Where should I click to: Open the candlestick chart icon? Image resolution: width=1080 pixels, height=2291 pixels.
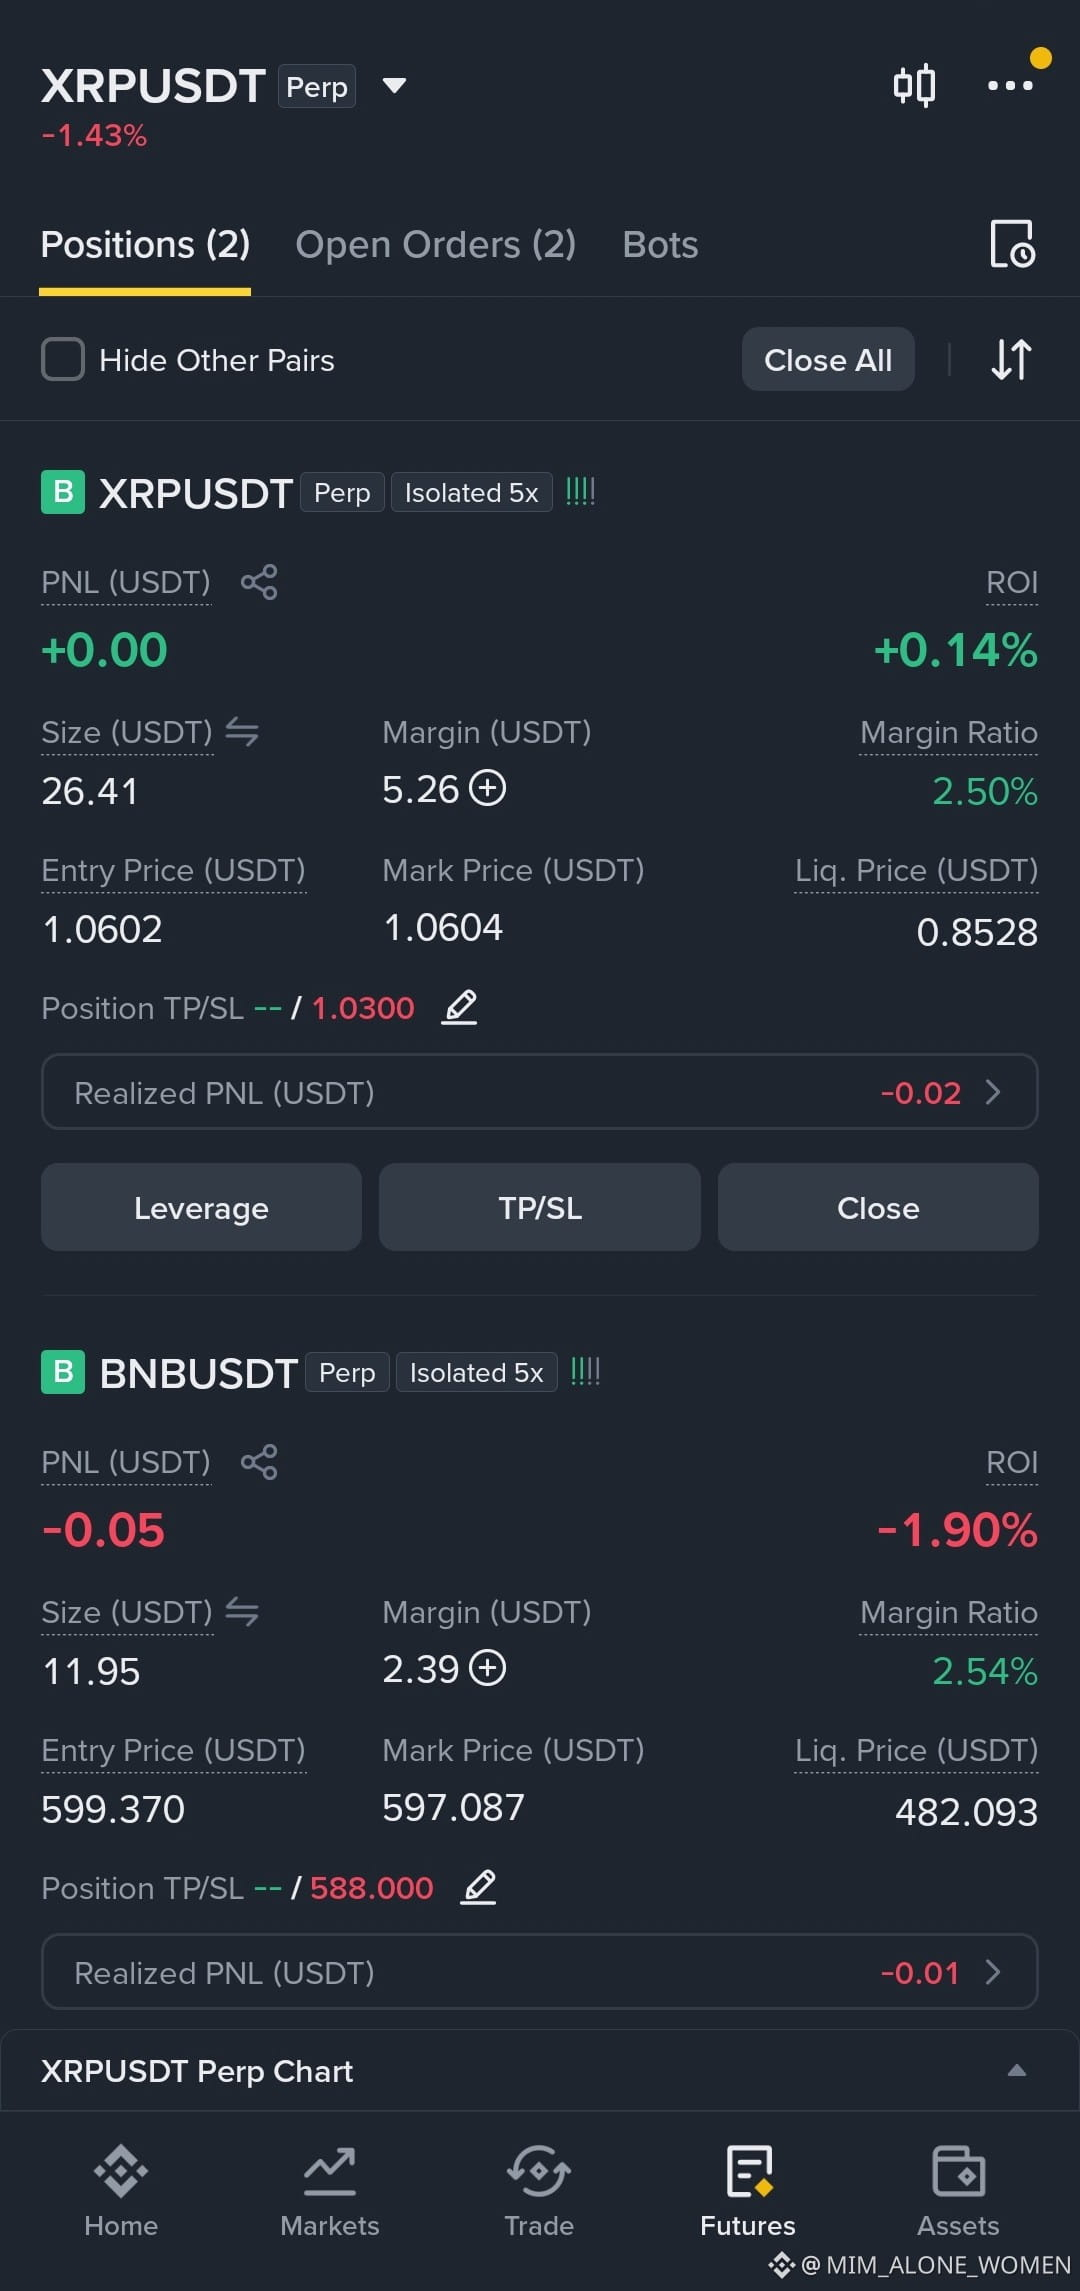tap(914, 85)
